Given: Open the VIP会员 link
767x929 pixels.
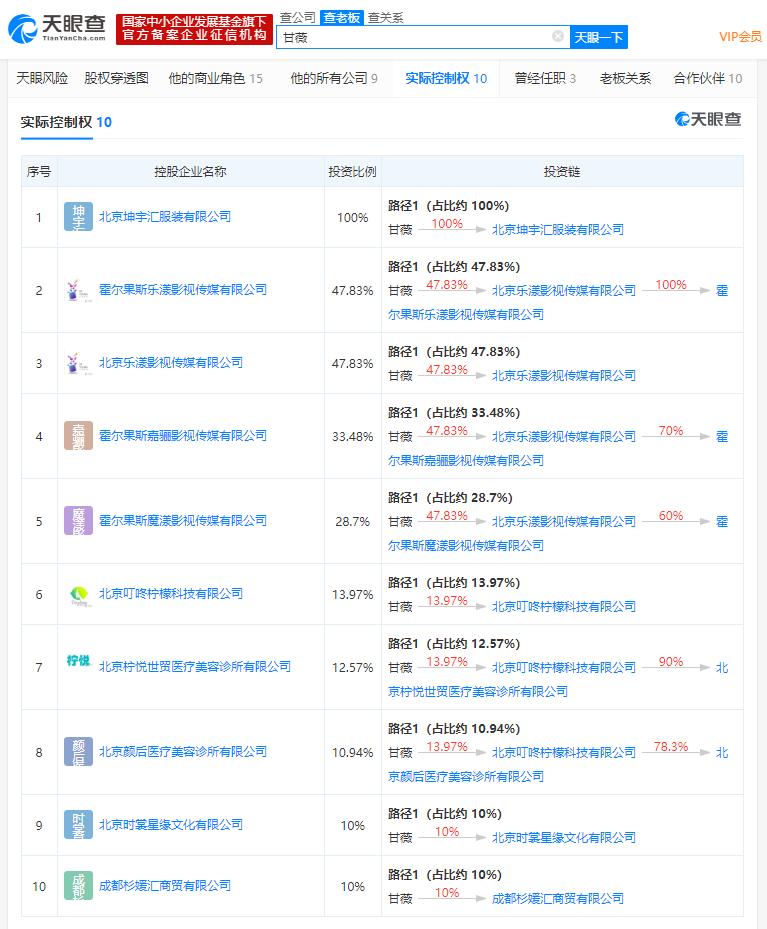Looking at the screenshot, I should coord(740,37).
